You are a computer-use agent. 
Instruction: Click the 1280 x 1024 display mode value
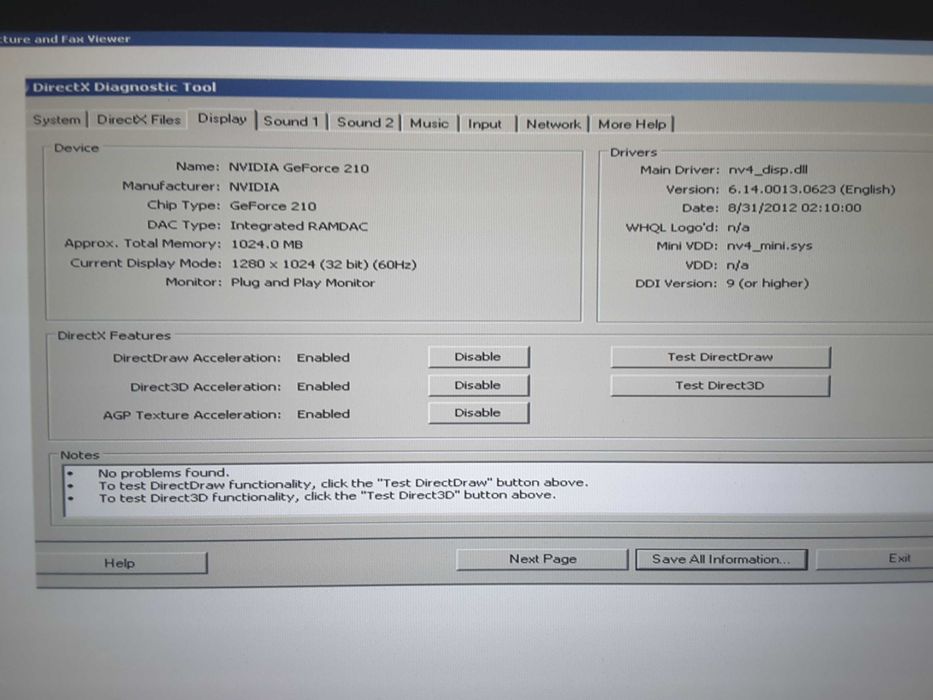pos(324,264)
